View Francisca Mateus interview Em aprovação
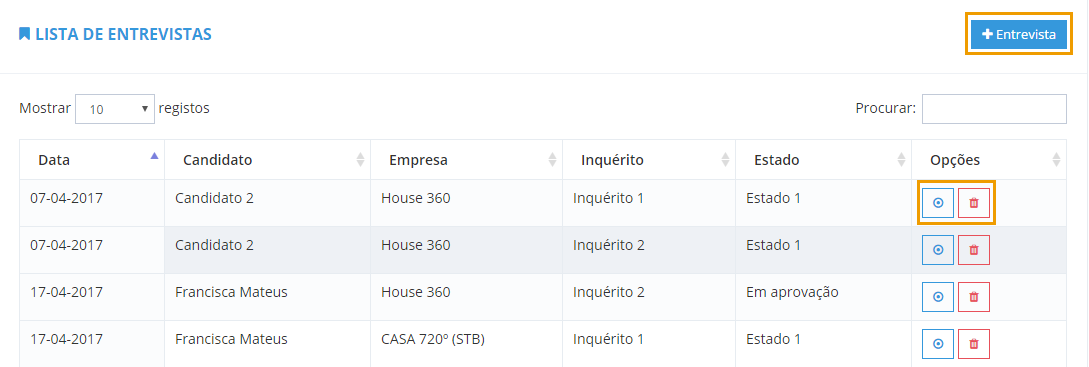 [x=938, y=297]
